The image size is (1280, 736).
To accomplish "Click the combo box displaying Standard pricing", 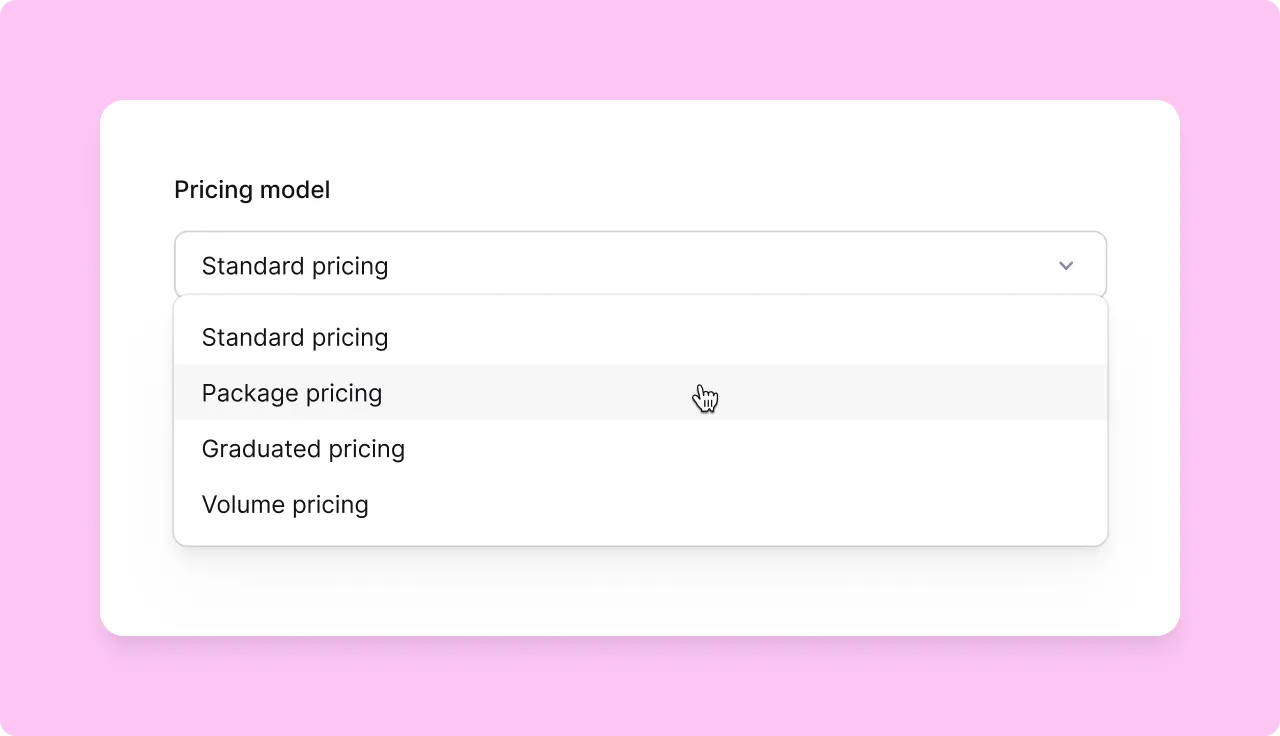I will 640,265.
